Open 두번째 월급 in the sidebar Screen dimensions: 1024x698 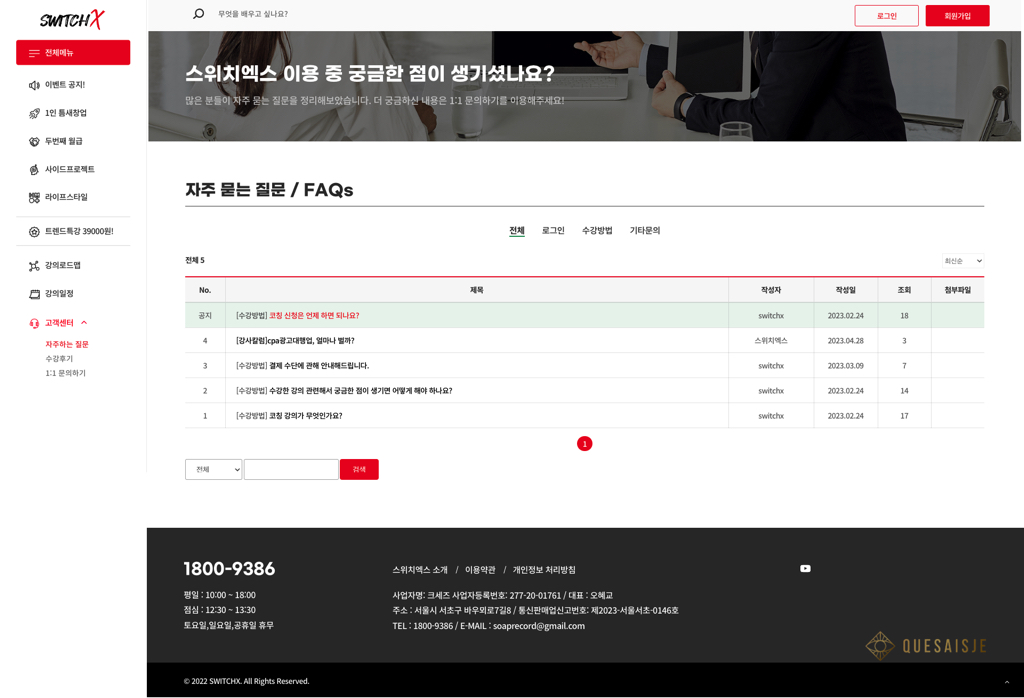63,141
